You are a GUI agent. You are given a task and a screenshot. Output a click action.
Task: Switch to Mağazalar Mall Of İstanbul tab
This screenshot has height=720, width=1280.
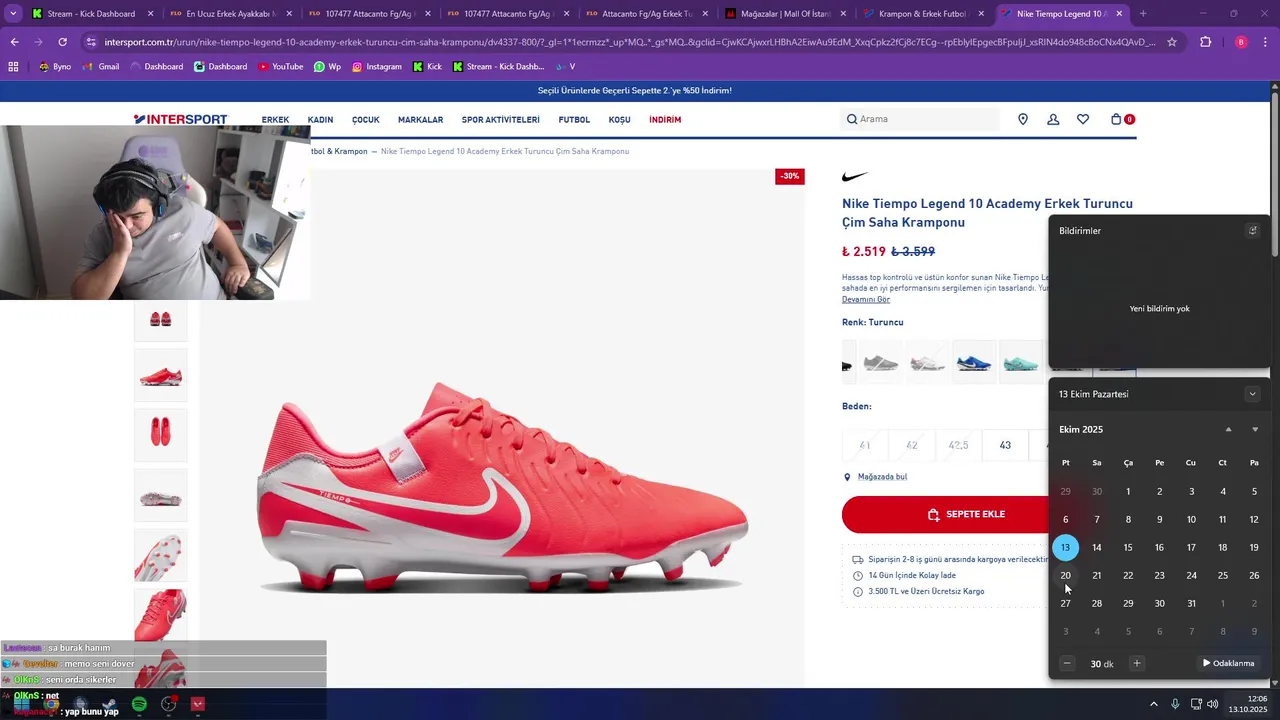click(785, 14)
